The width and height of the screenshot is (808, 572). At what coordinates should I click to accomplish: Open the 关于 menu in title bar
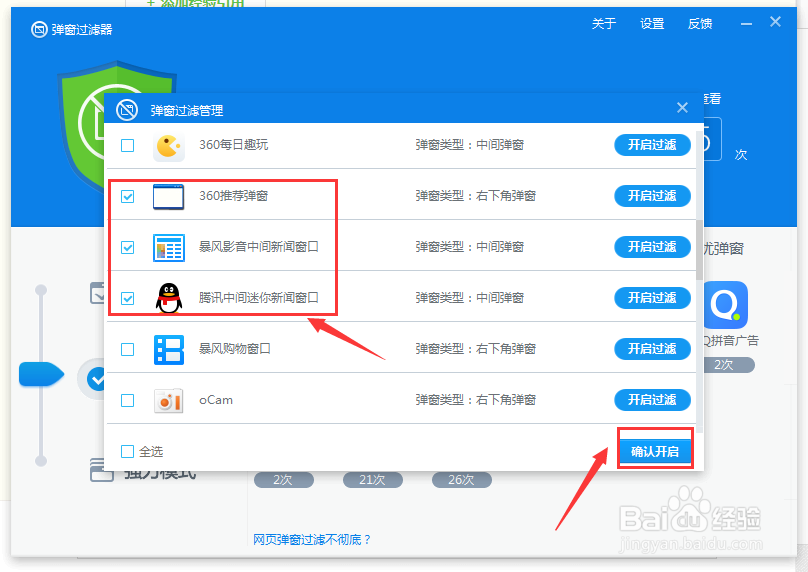click(x=604, y=24)
